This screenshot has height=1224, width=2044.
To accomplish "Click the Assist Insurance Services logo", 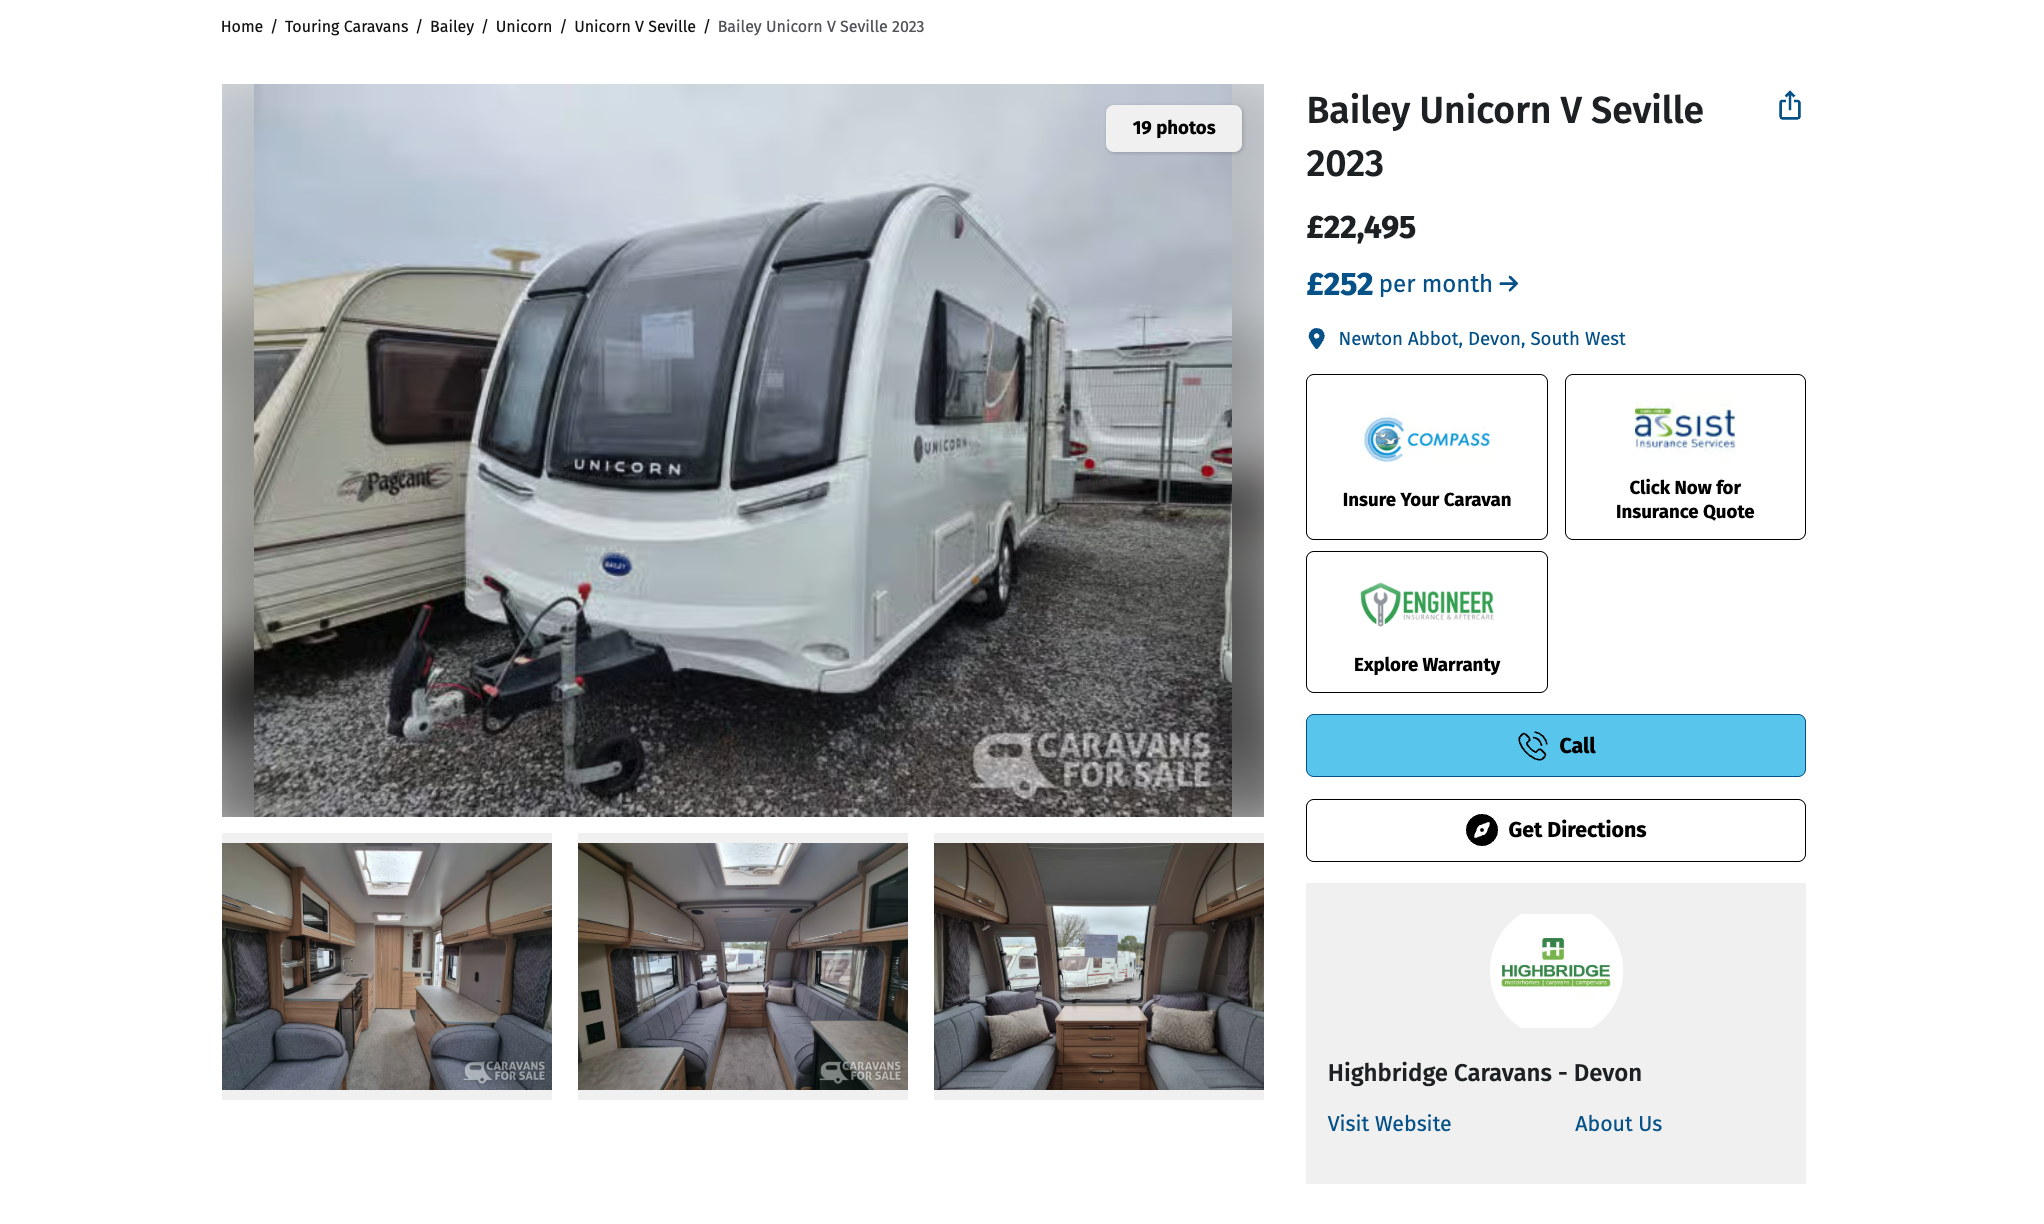I will click(x=1685, y=428).
